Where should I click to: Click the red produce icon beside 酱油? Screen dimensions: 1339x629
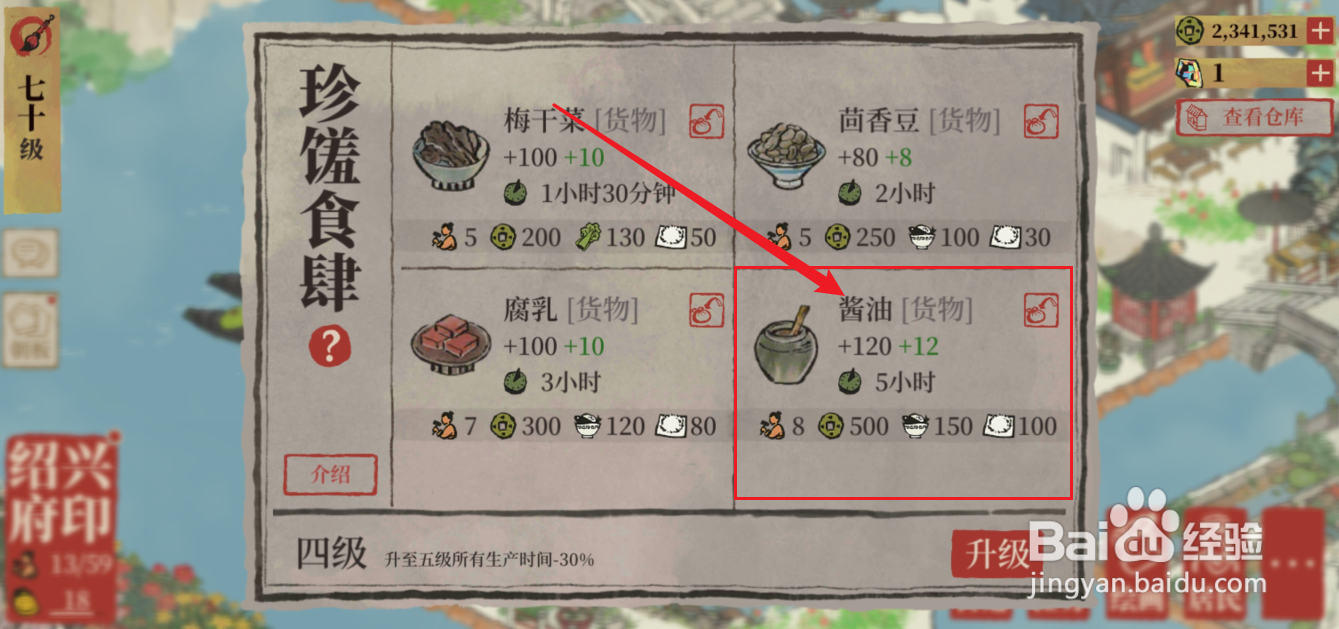coord(1041,309)
